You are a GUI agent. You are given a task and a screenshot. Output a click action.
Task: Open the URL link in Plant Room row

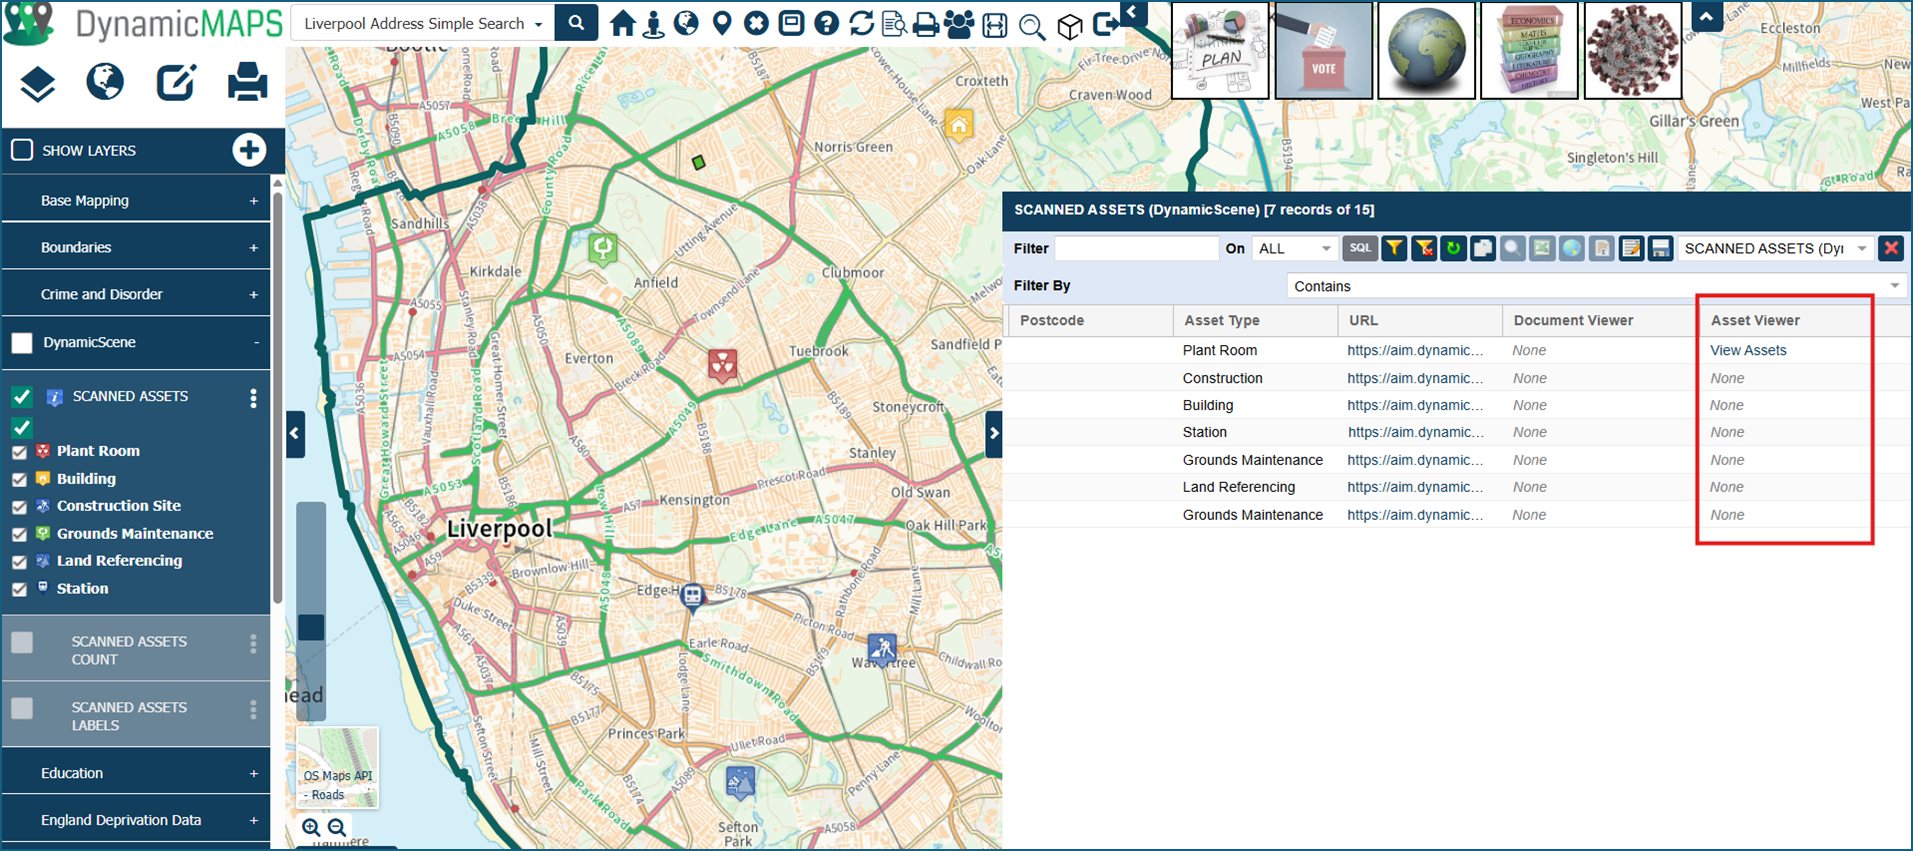tap(1415, 350)
